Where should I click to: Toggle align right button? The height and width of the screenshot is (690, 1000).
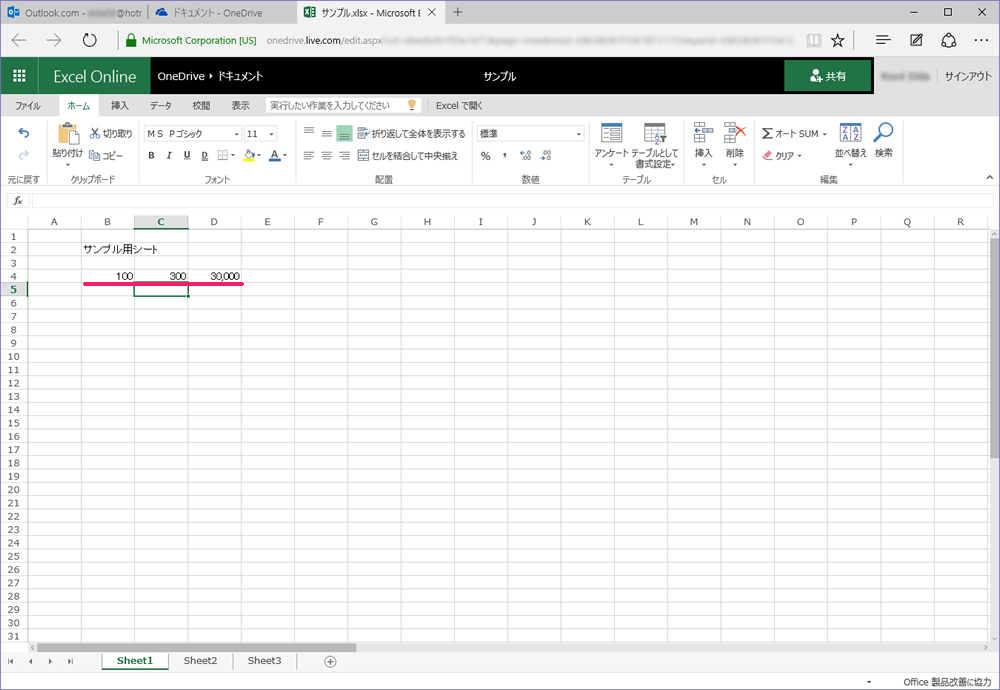point(344,155)
